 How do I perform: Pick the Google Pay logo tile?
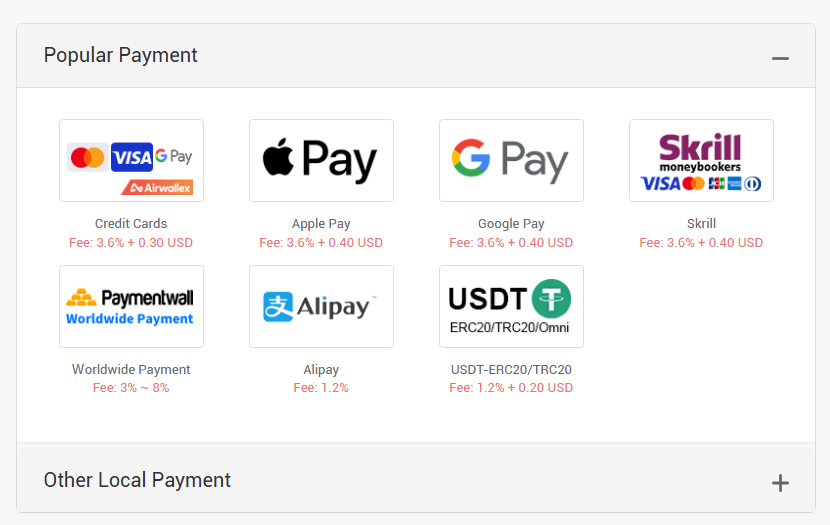tap(511, 160)
